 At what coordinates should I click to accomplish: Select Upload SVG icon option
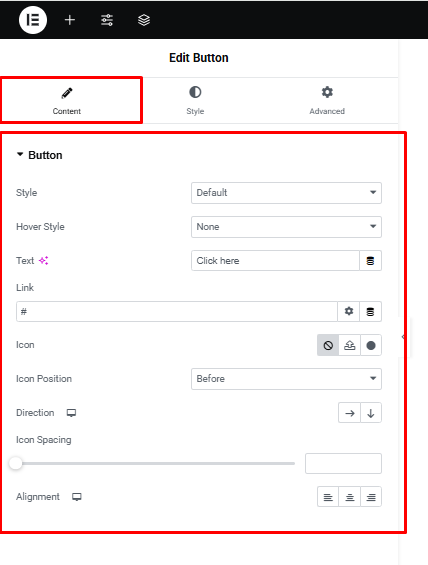349,345
